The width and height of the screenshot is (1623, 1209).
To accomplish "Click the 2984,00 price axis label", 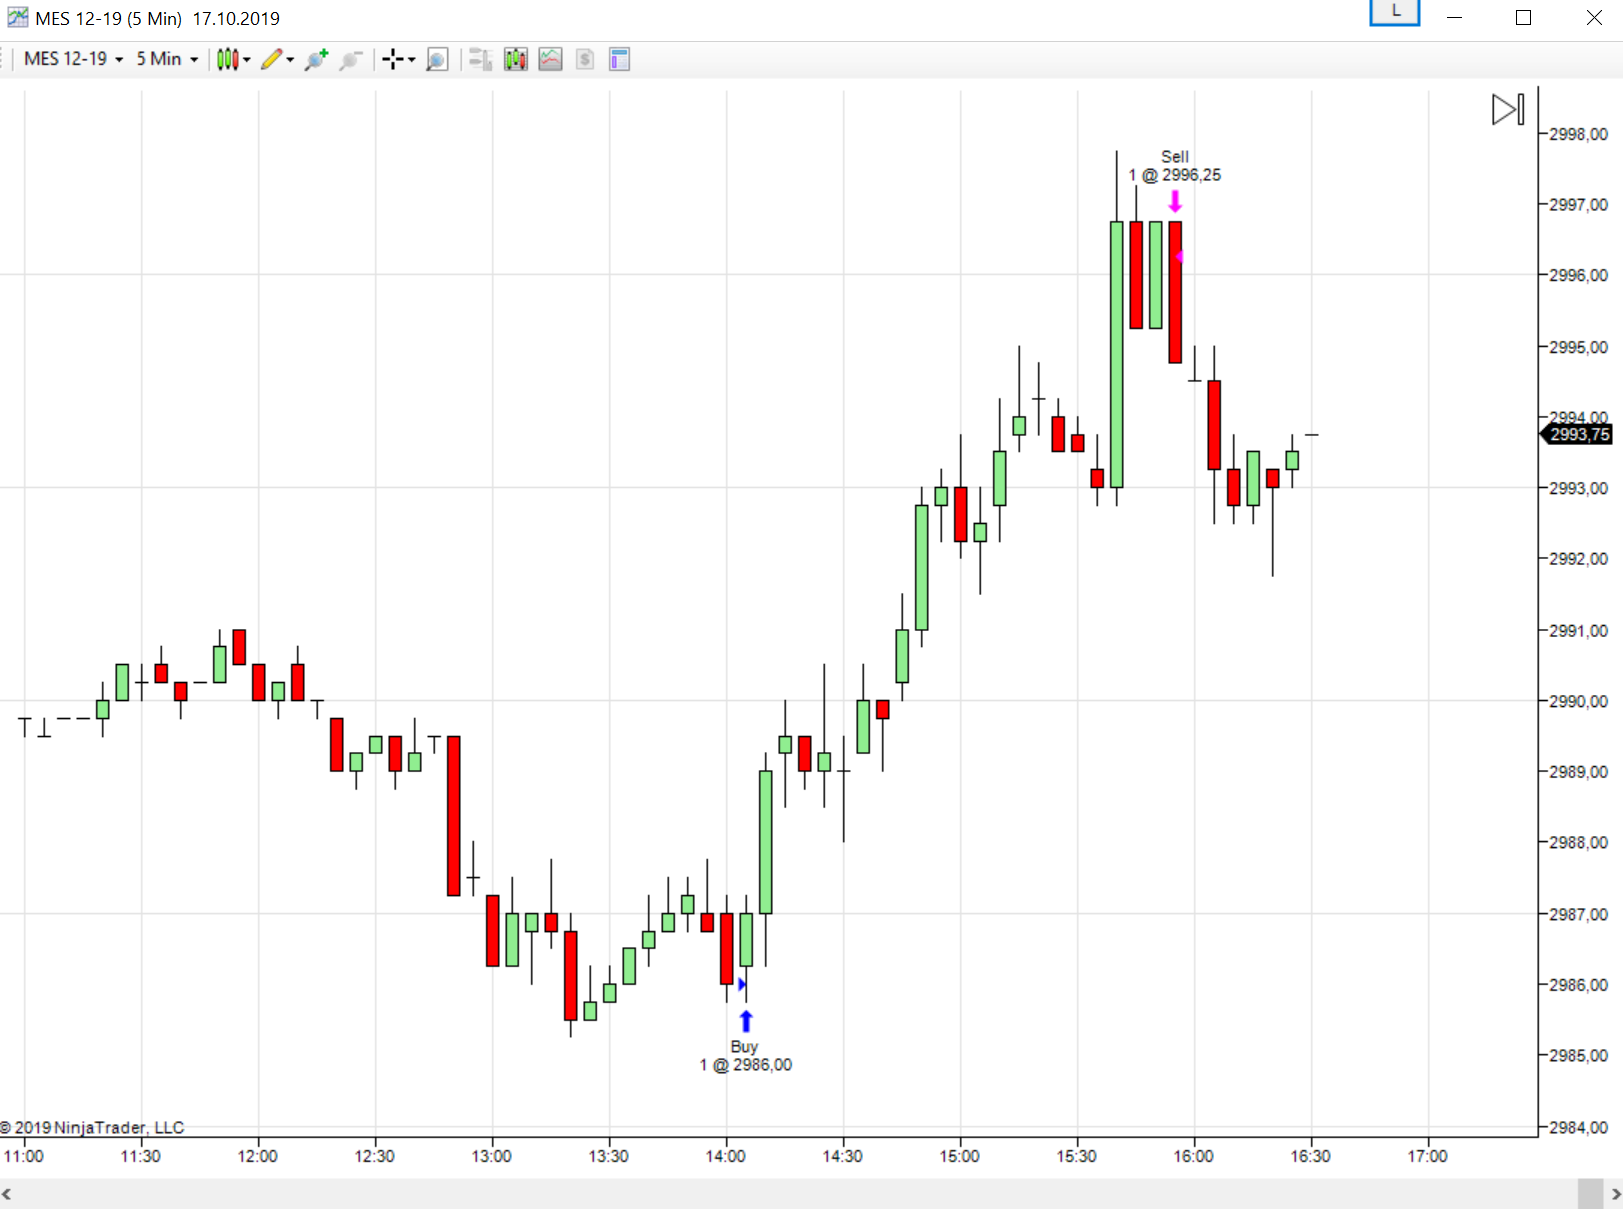I will coord(1578,1127).
